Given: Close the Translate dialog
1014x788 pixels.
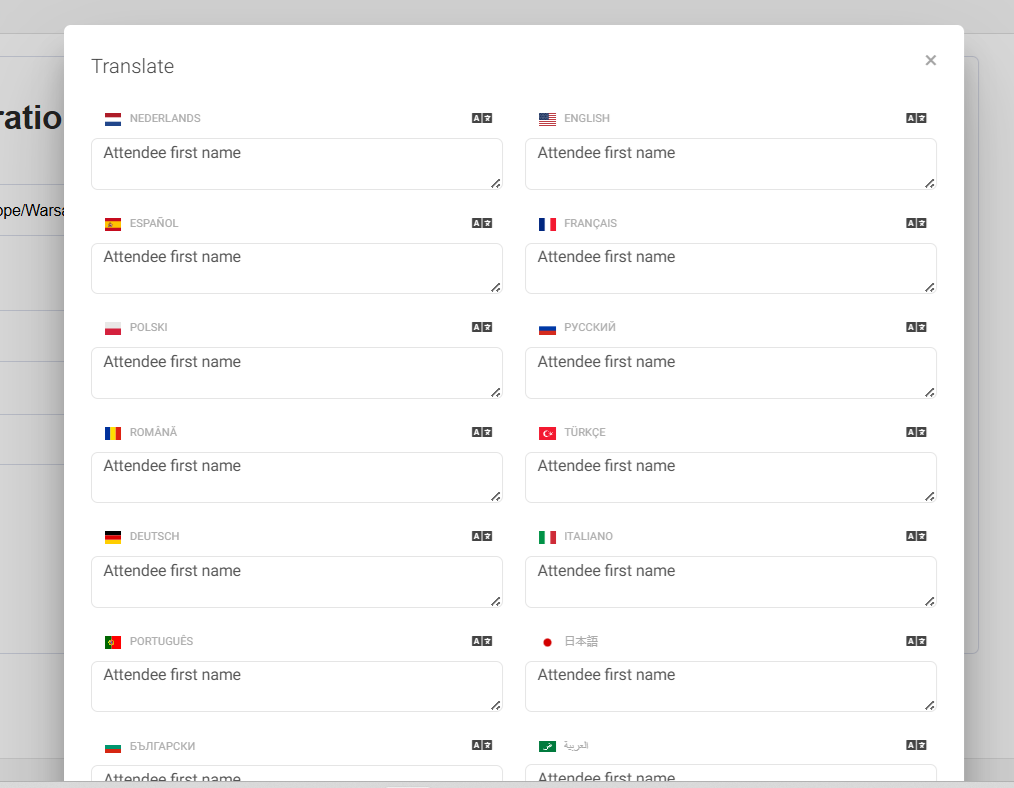Looking at the screenshot, I should point(930,60).
